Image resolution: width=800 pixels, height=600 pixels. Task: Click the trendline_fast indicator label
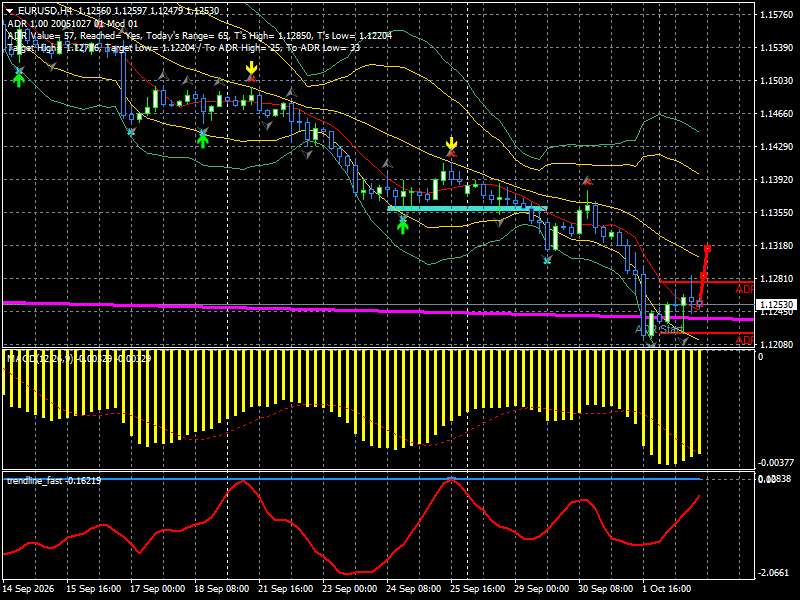click(x=54, y=481)
